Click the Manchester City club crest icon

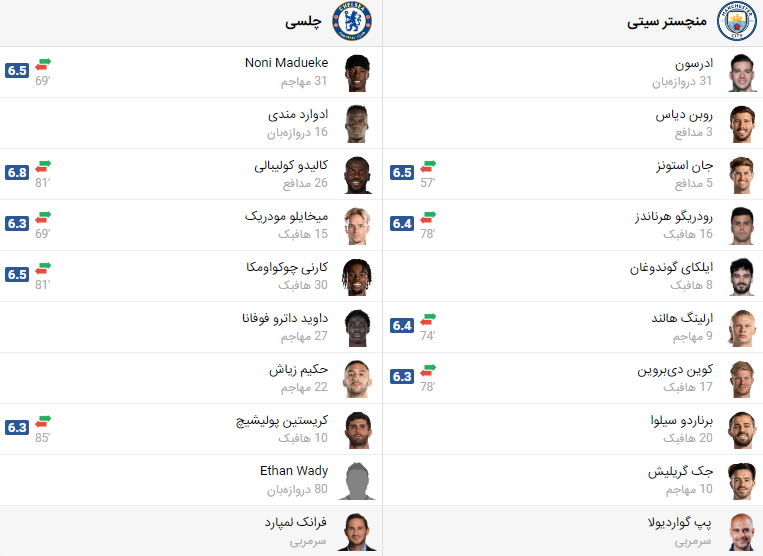pyautogui.click(x=737, y=21)
